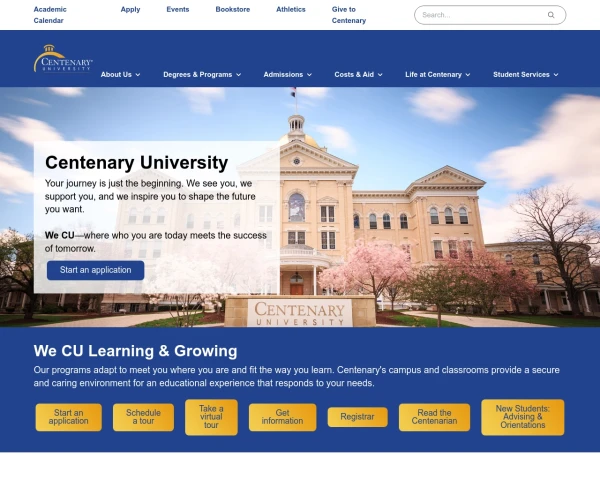Click the Centenary University logo

pyautogui.click(x=63, y=58)
